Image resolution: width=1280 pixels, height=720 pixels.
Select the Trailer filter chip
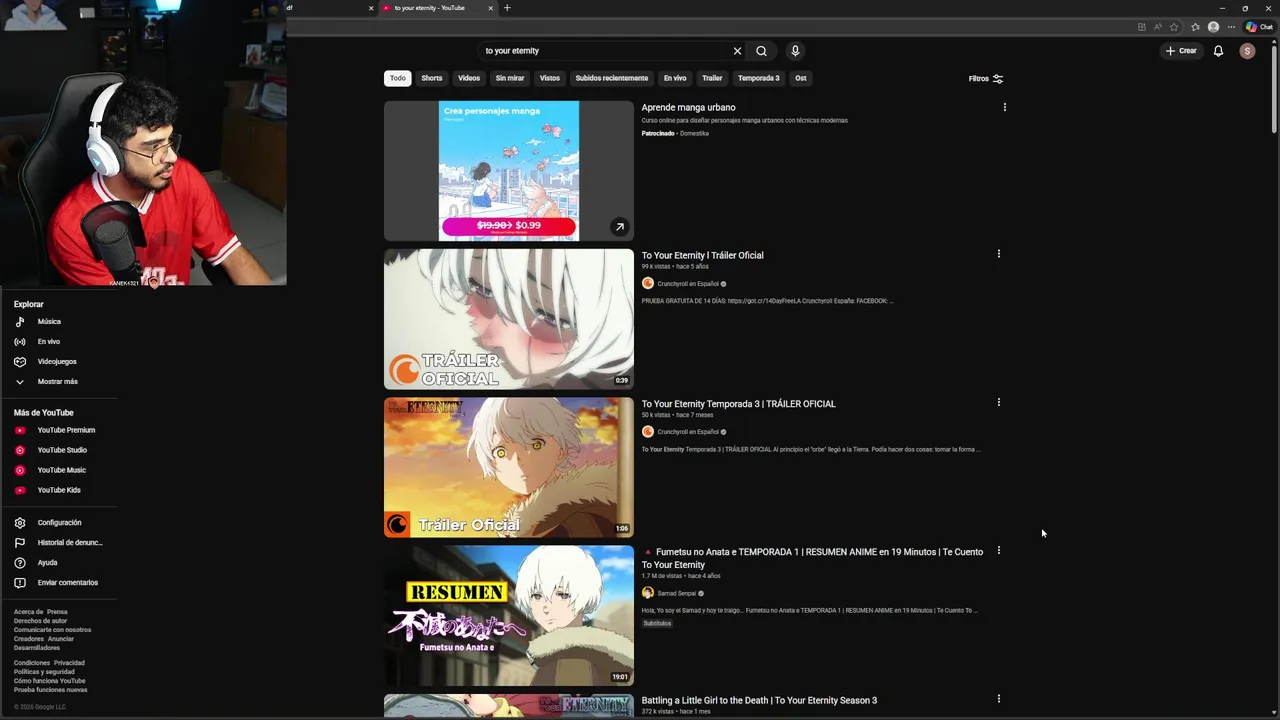click(x=712, y=78)
